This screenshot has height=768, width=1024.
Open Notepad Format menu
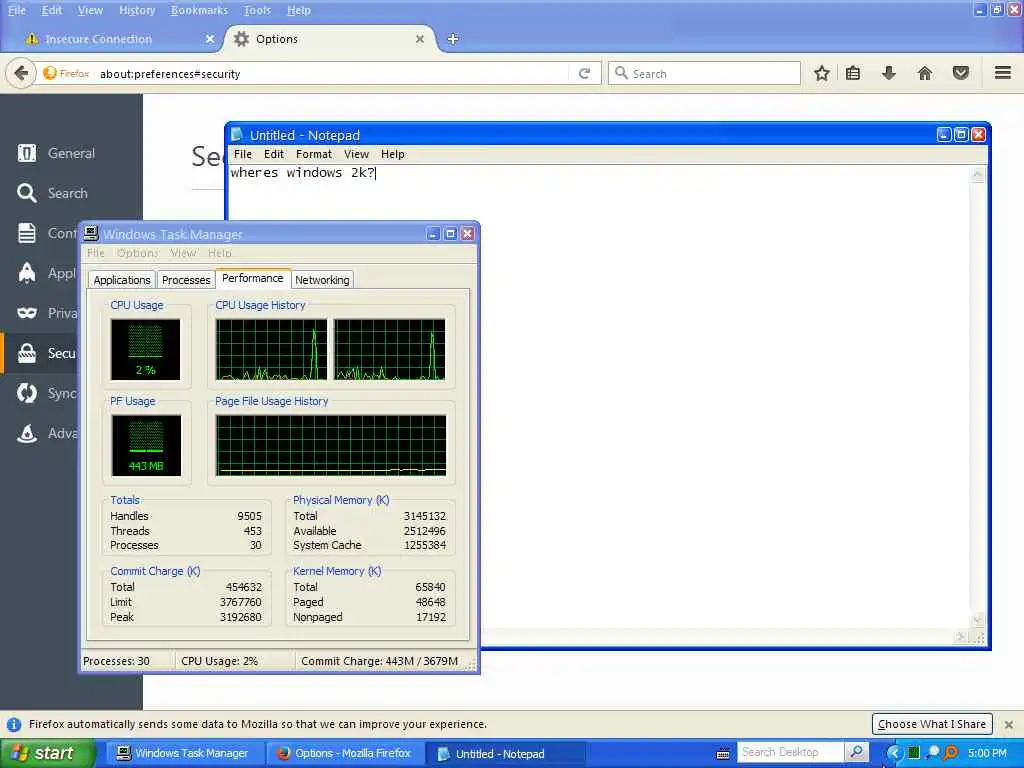(x=313, y=154)
